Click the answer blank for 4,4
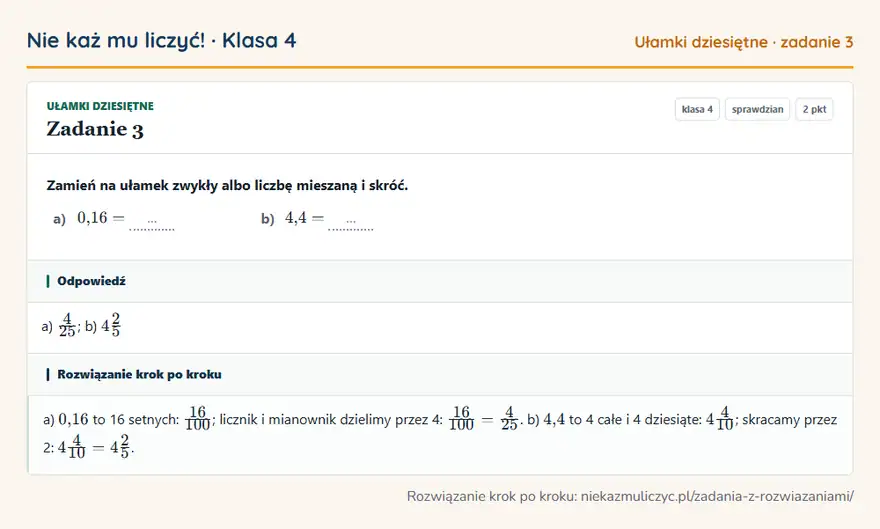Image resolution: width=880 pixels, height=529 pixels. click(351, 224)
